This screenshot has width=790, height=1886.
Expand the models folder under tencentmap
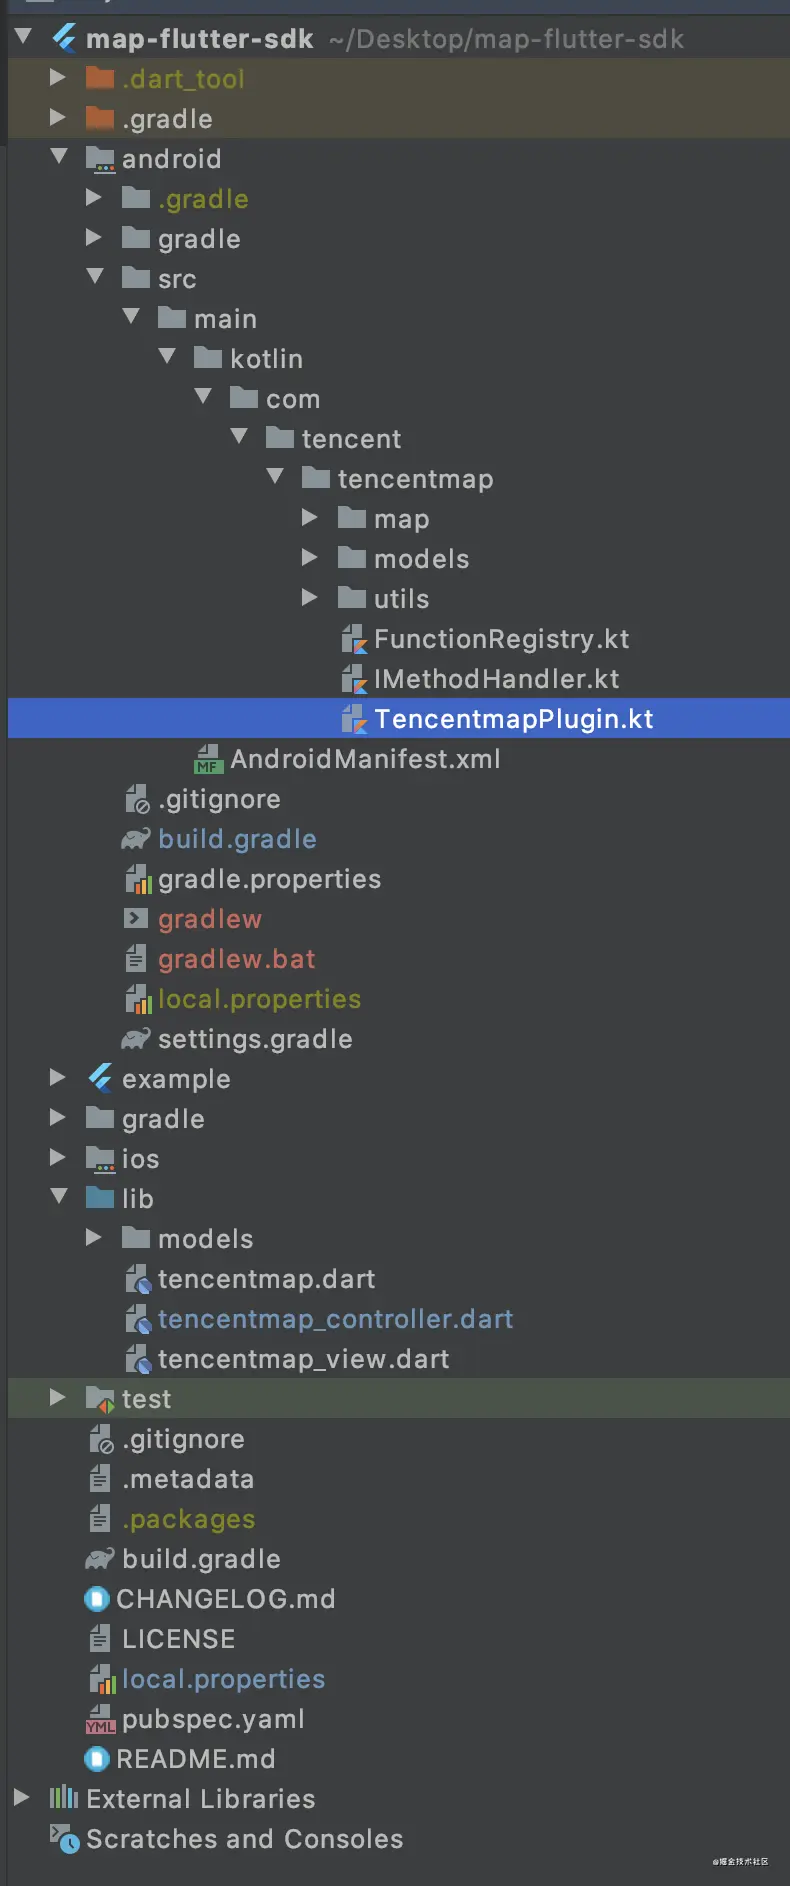click(x=310, y=558)
